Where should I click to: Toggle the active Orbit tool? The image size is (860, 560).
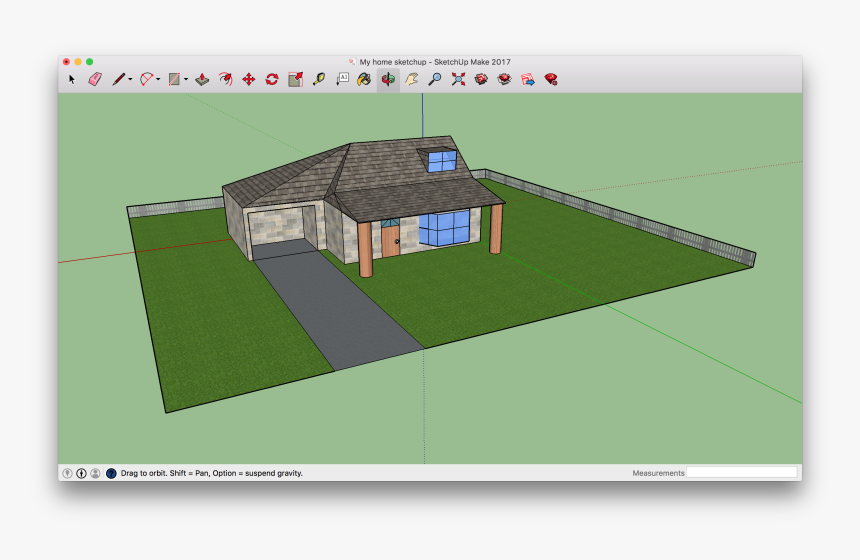pos(388,79)
